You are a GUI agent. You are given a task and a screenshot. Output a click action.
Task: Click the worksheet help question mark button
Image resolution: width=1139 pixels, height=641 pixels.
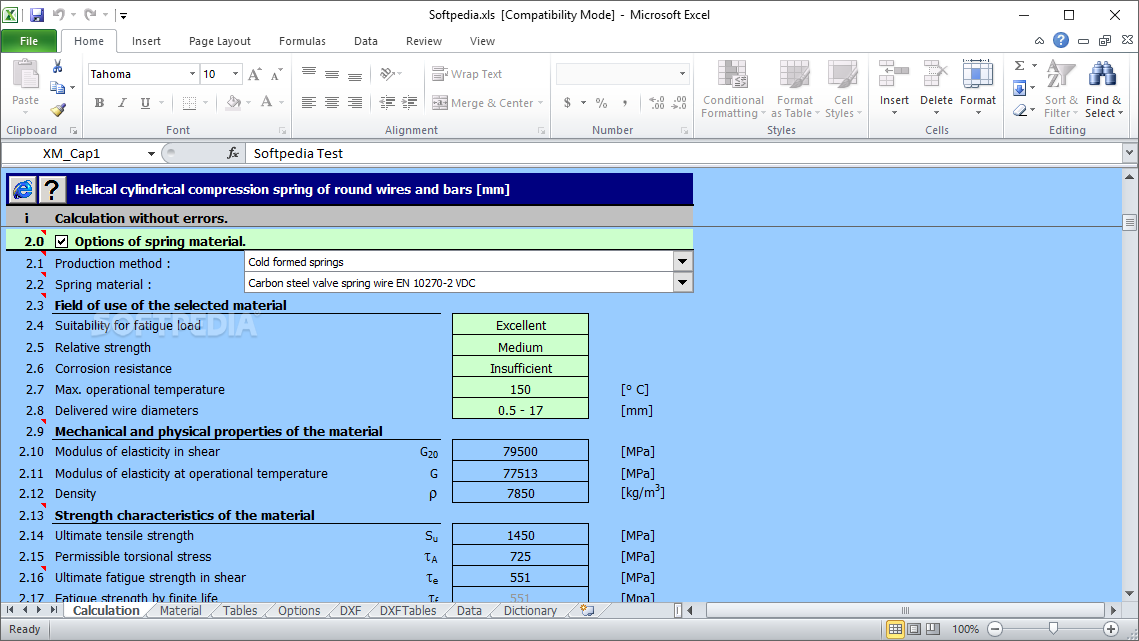(52, 190)
